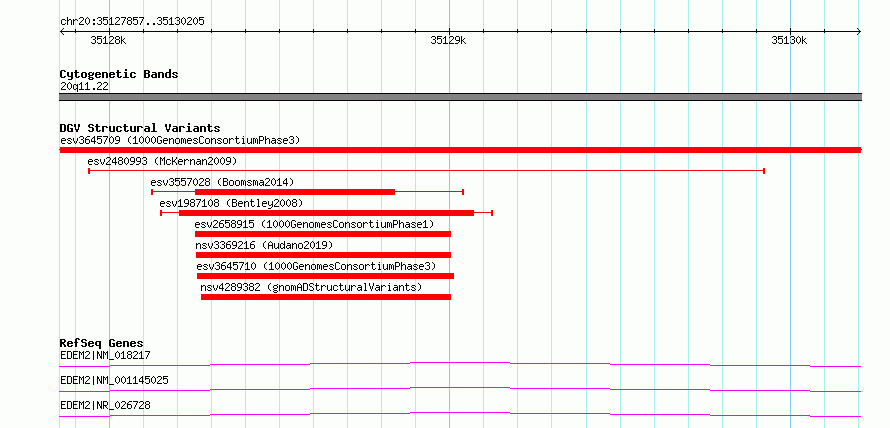Image resolution: width=890 pixels, height=428 pixels.
Task: Click the 35130k ruler tick label
Action: (790, 40)
